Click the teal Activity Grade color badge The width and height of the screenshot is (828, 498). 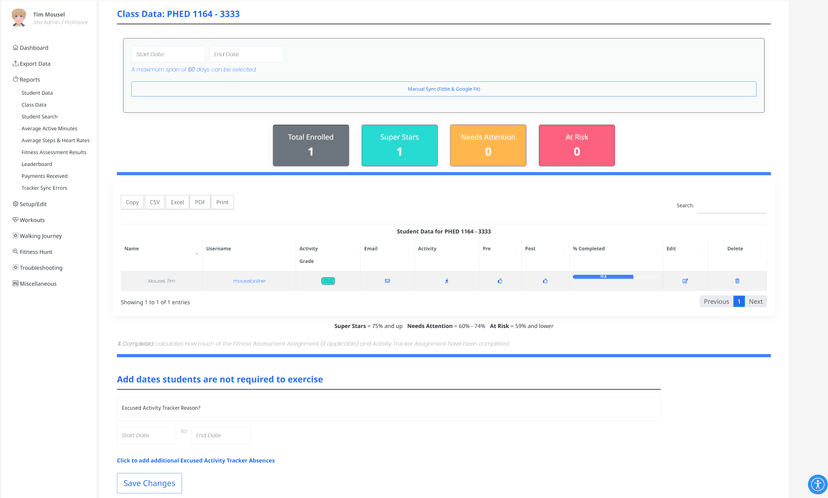point(328,281)
